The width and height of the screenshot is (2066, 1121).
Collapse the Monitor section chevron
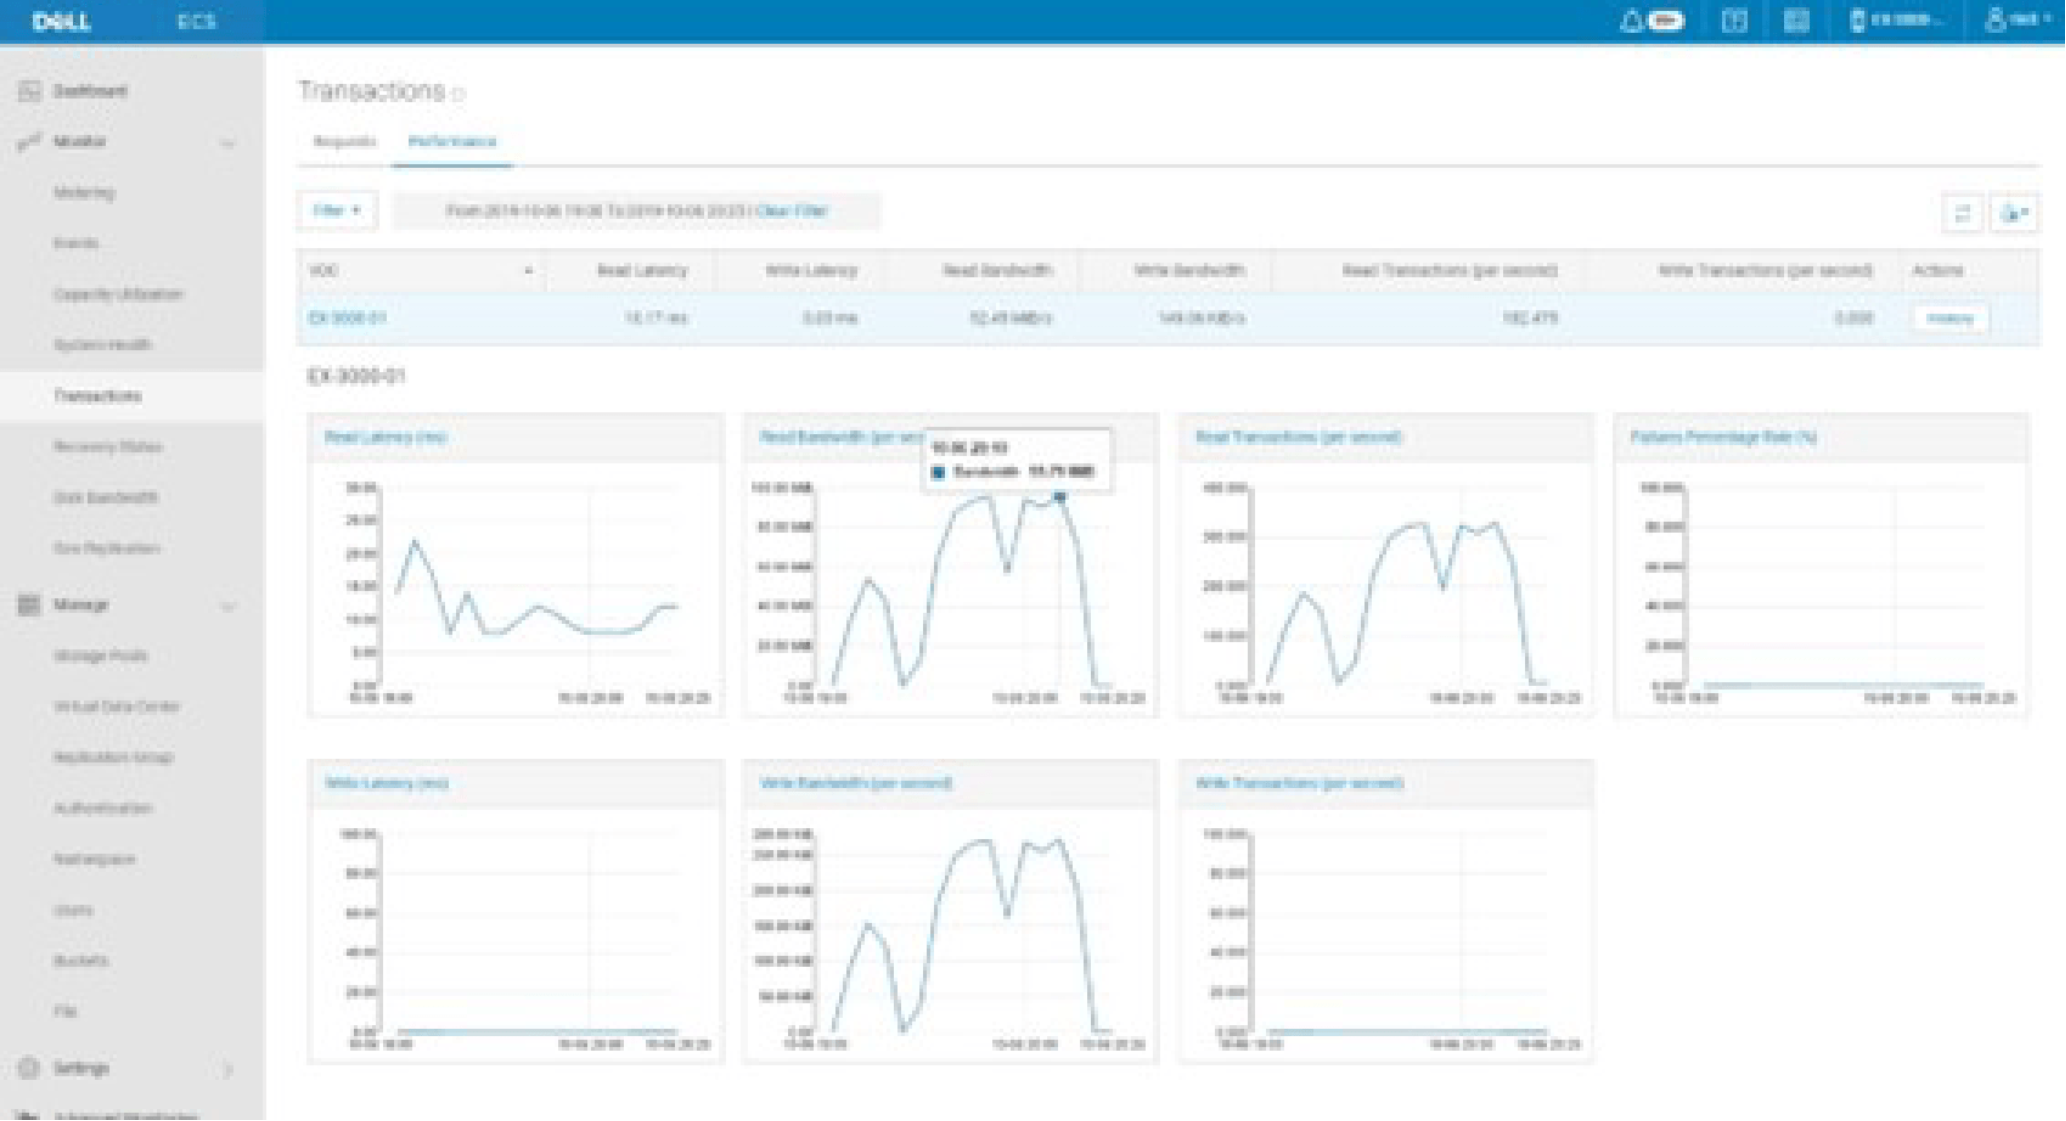[228, 143]
